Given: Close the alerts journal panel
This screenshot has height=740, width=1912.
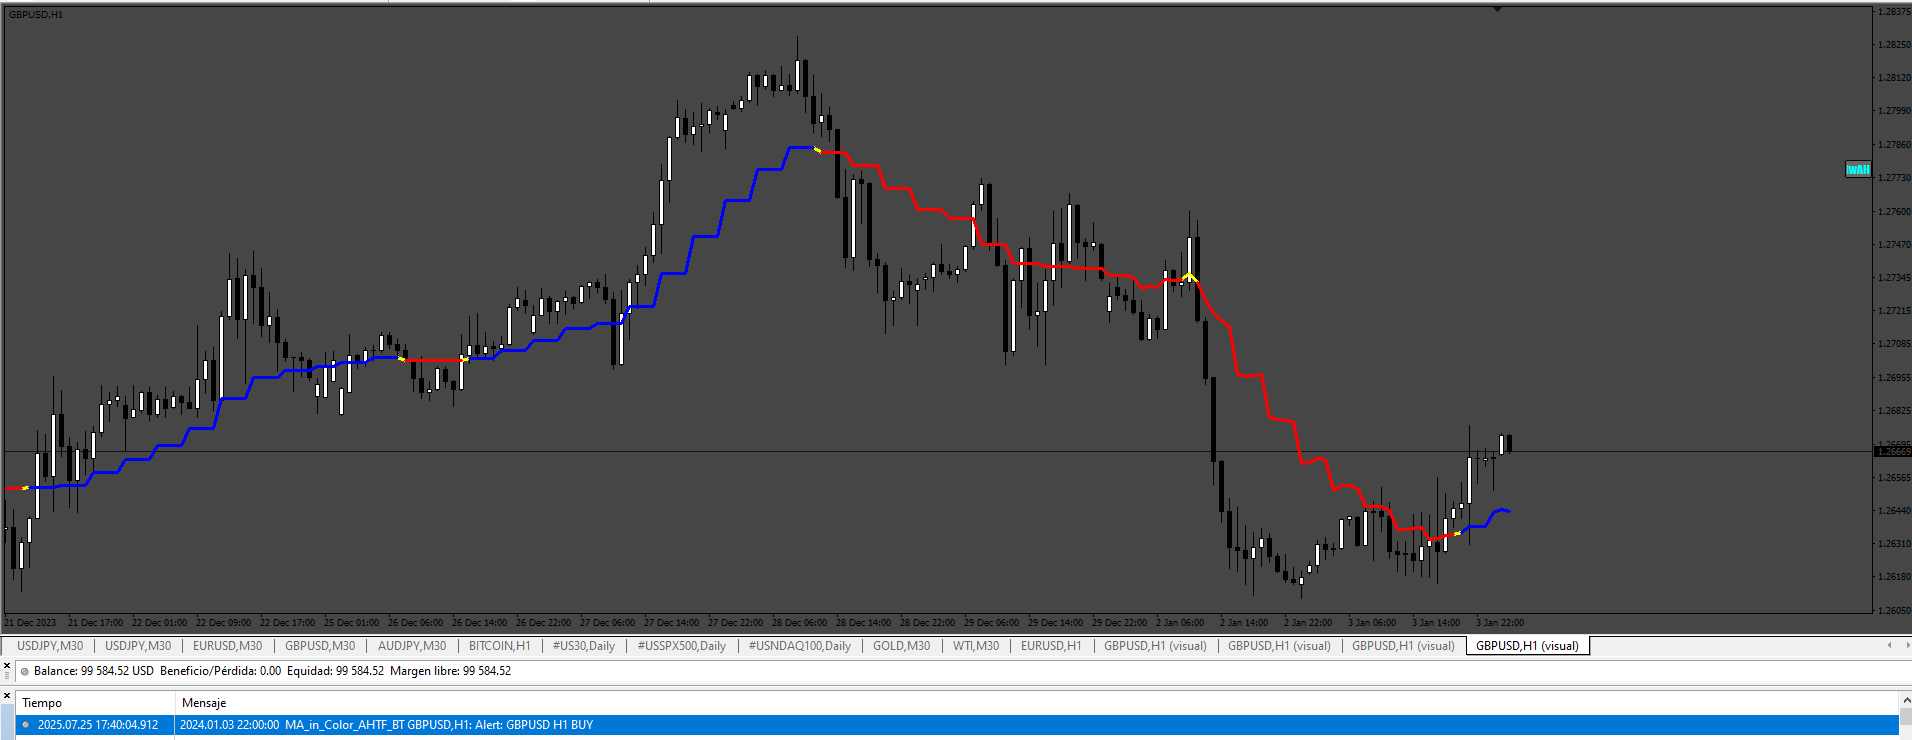Looking at the screenshot, I should coord(6,695).
